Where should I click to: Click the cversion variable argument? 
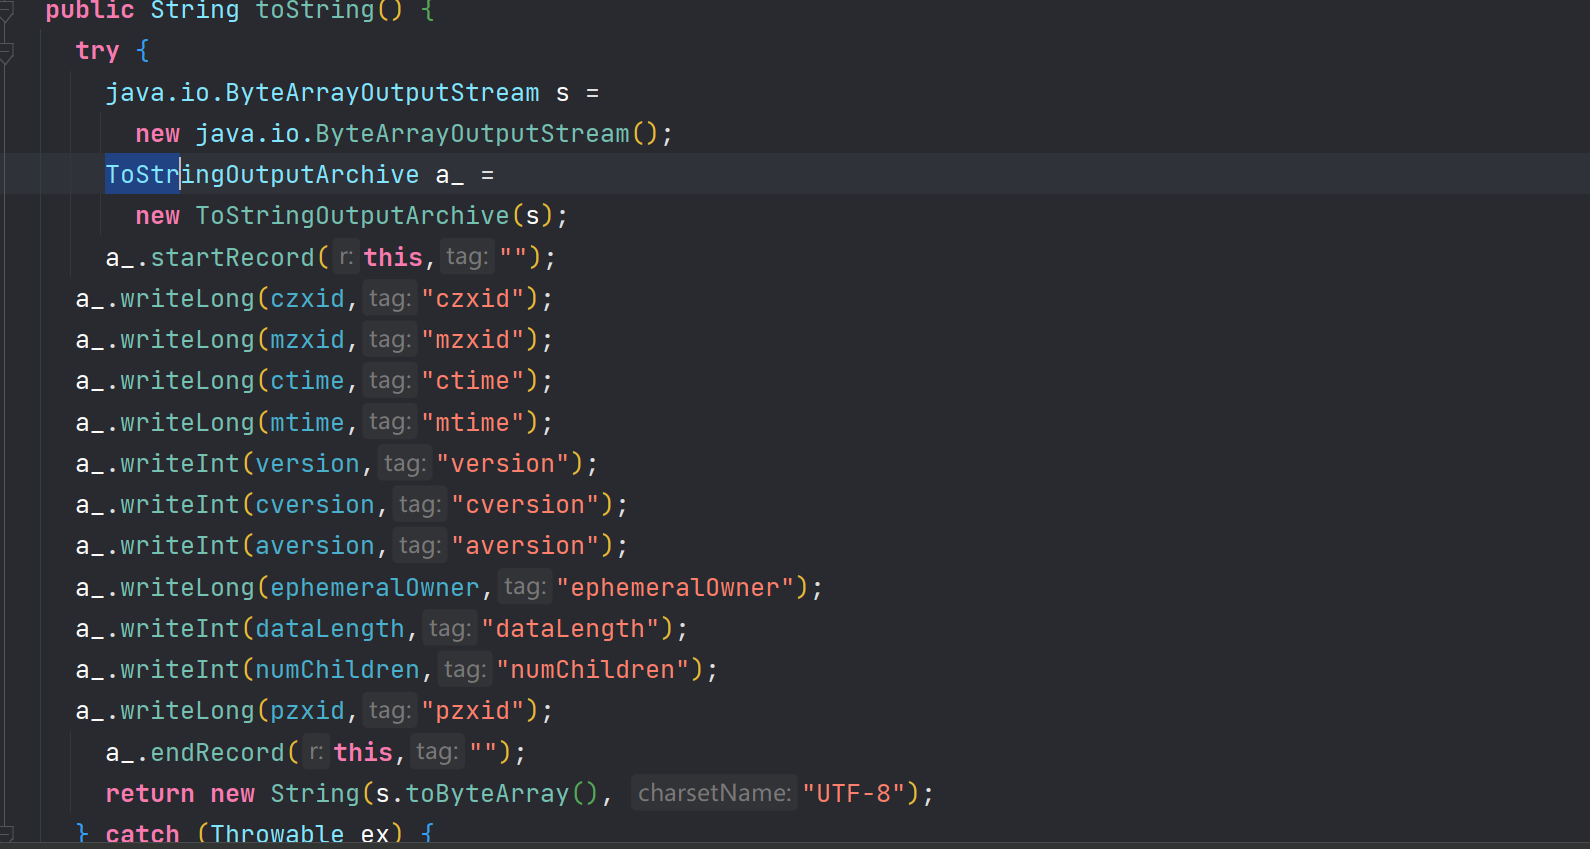click(315, 505)
